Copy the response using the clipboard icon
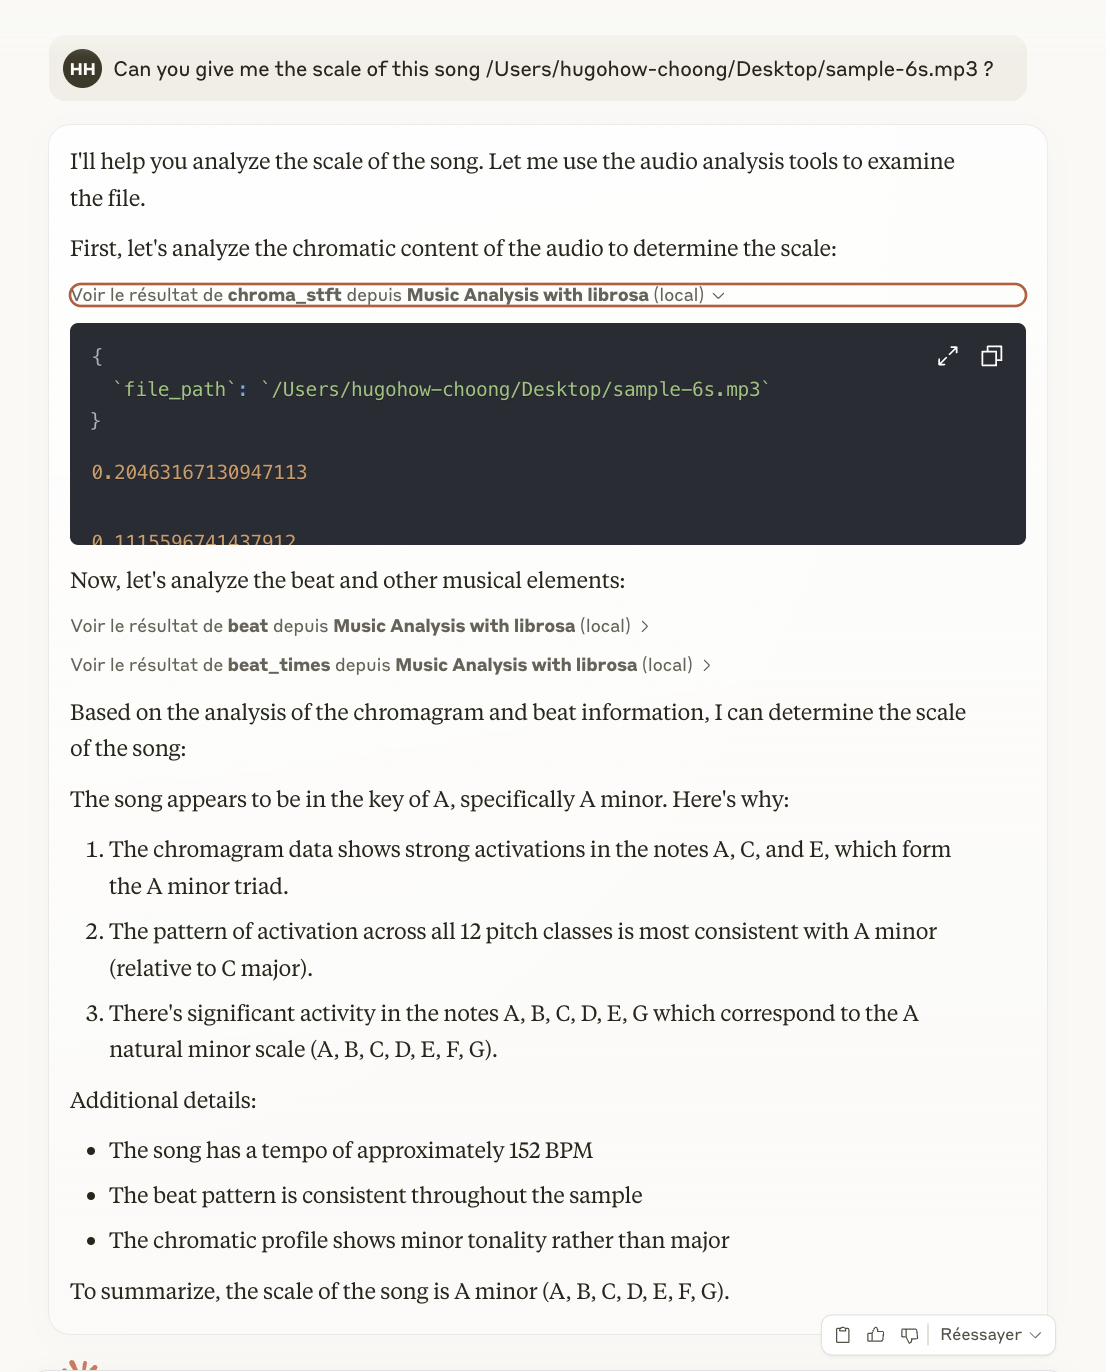The height and width of the screenshot is (1372, 1106). point(843,1334)
